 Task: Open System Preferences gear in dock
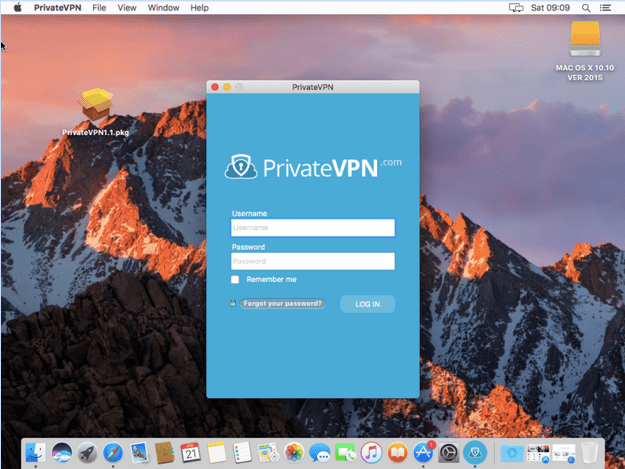tap(449, 453)
